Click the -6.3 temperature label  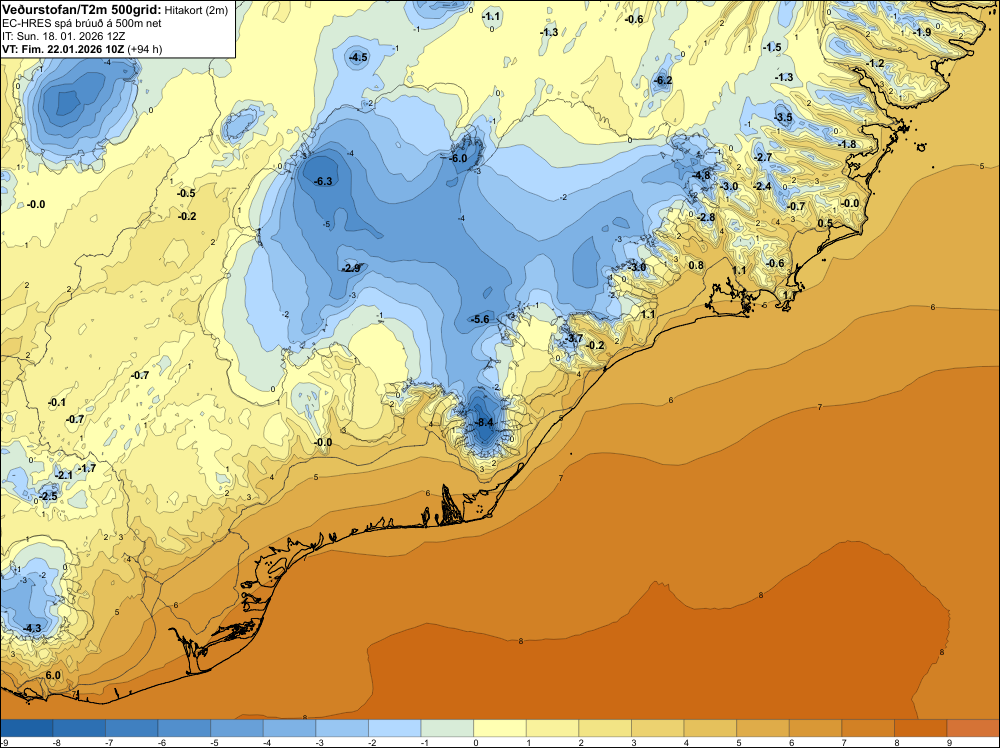[x=323, y=181]
